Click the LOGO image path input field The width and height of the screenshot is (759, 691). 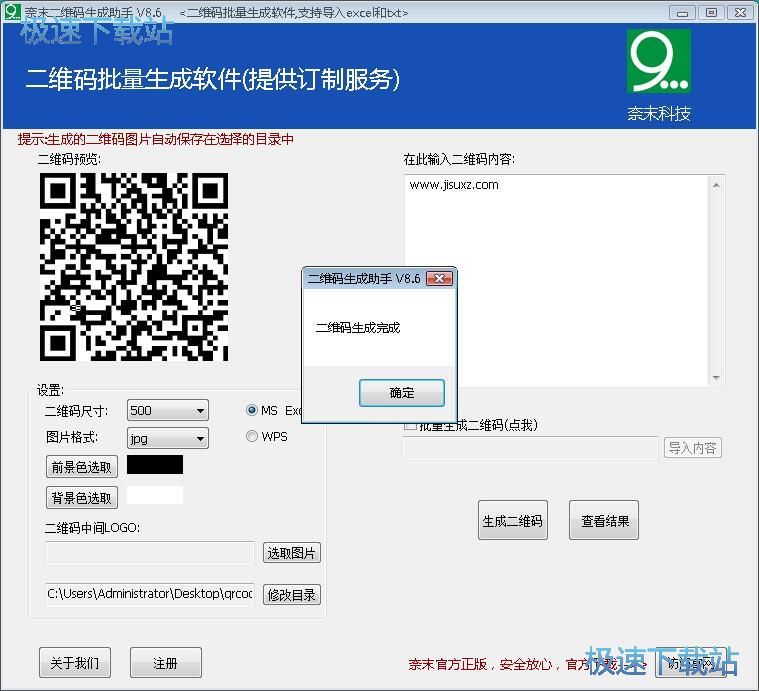[x=150, y=553]
